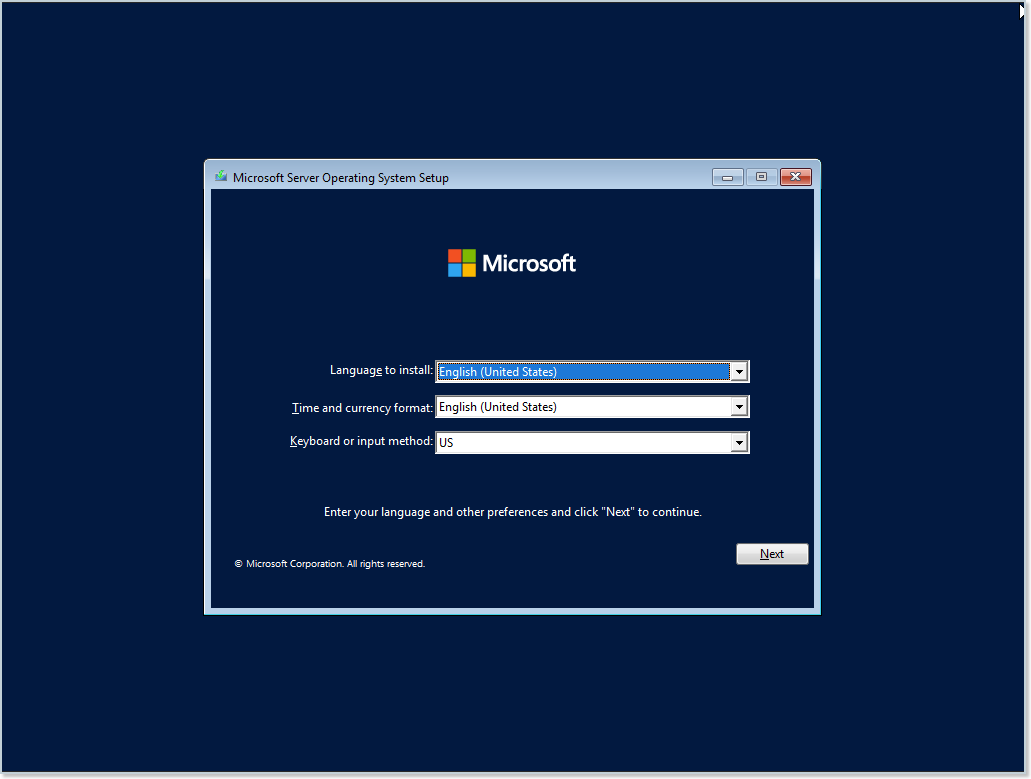The width and height of the screenshot is (1031, 779).
Task: Click the US keyboard input method field
Action: (592, 443)
